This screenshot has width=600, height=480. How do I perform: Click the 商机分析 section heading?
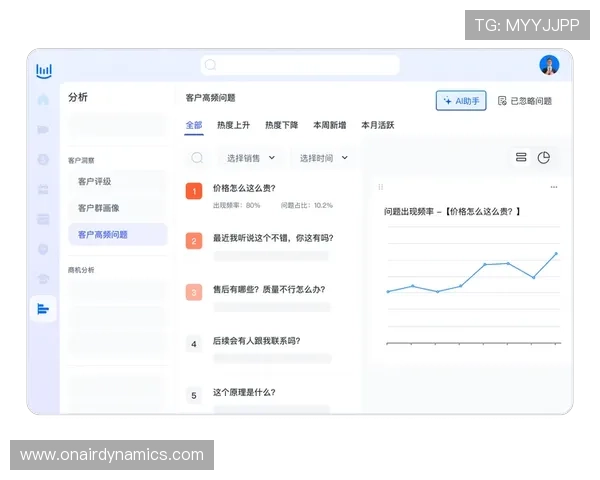tap(81, 270)
